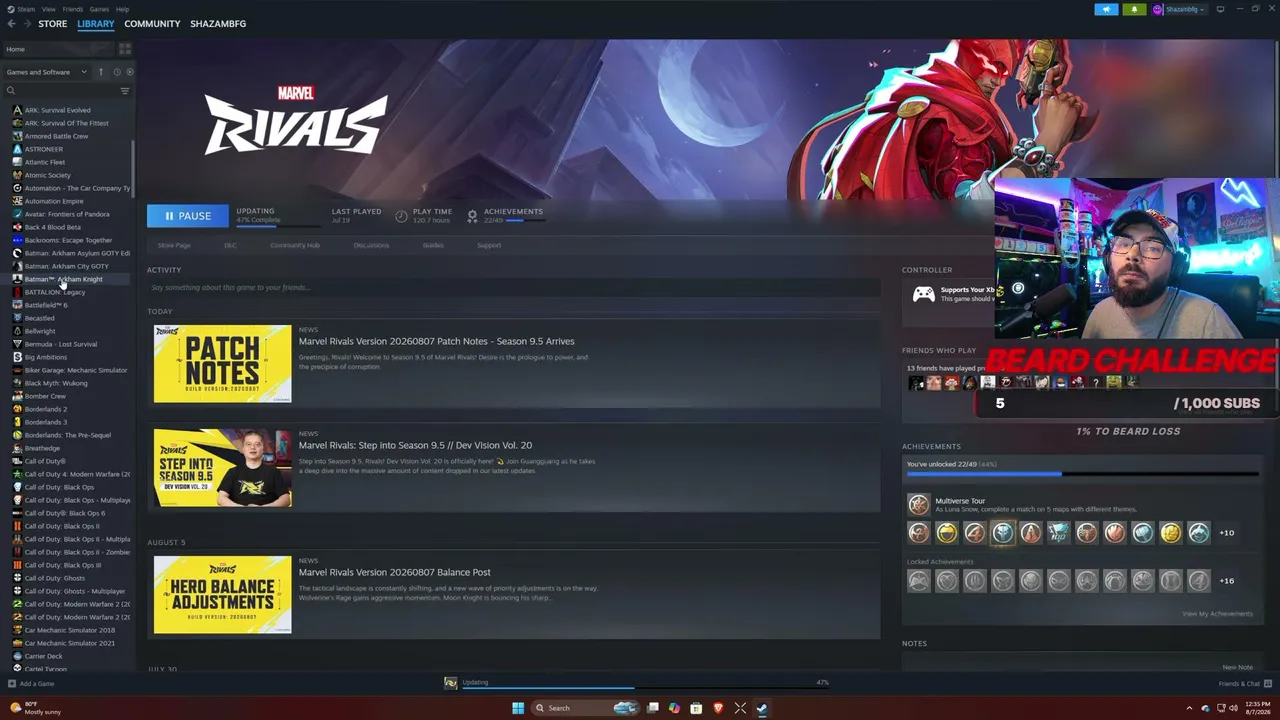The height and width of the screenshot is (720, 1280).
Task: Click the controller support icon
Action: (x=923, y=294)
